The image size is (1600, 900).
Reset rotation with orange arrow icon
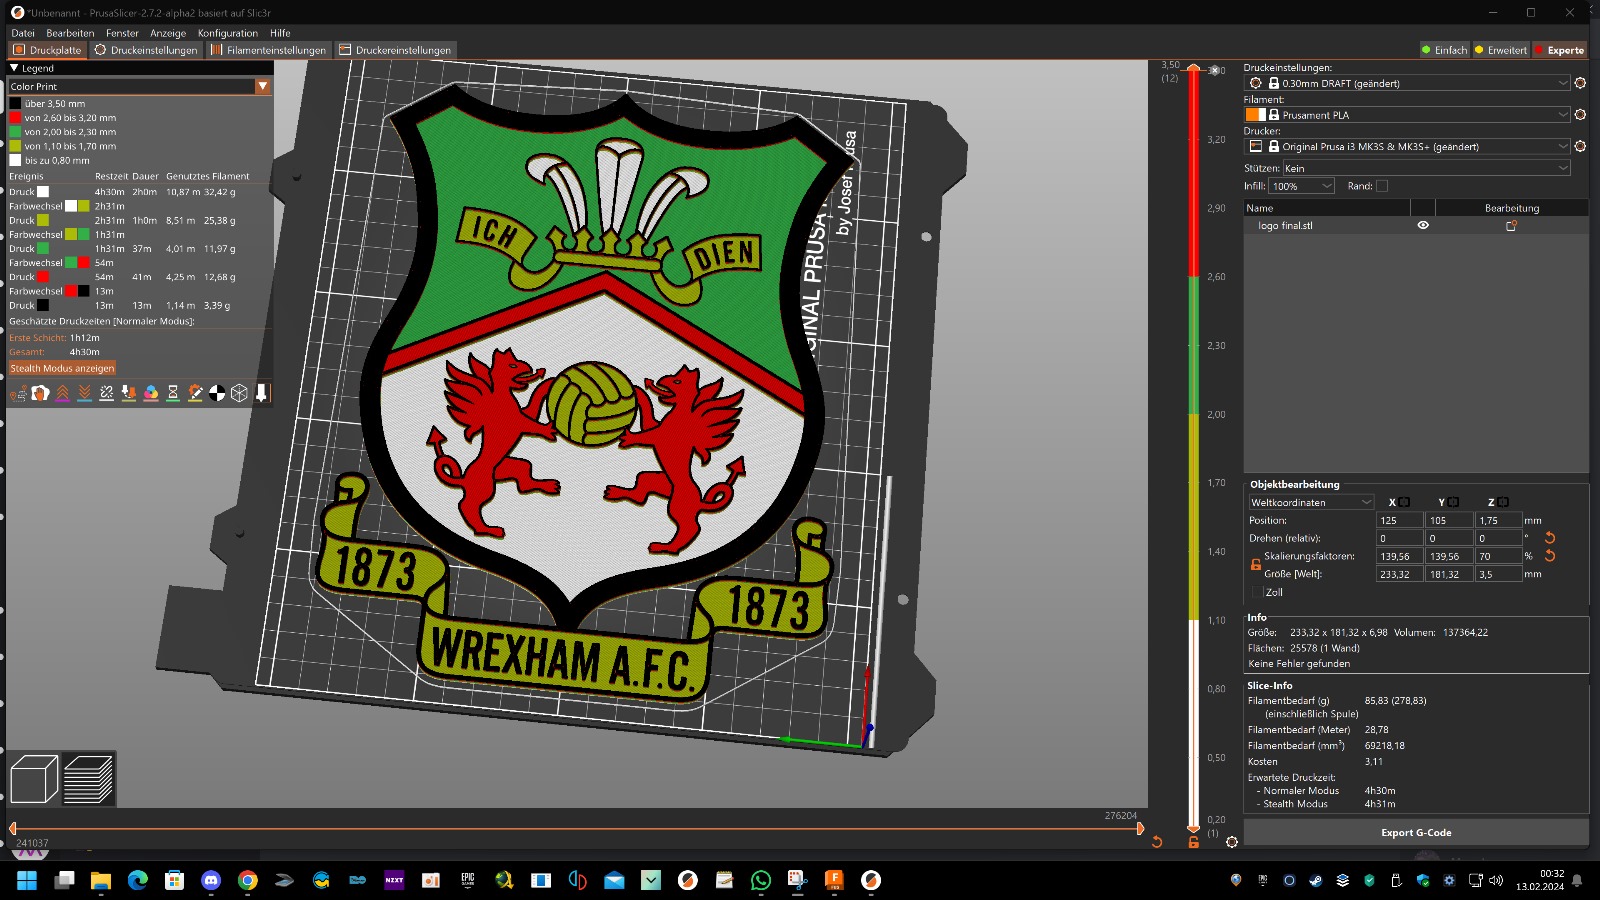(x=1550, y=538)
